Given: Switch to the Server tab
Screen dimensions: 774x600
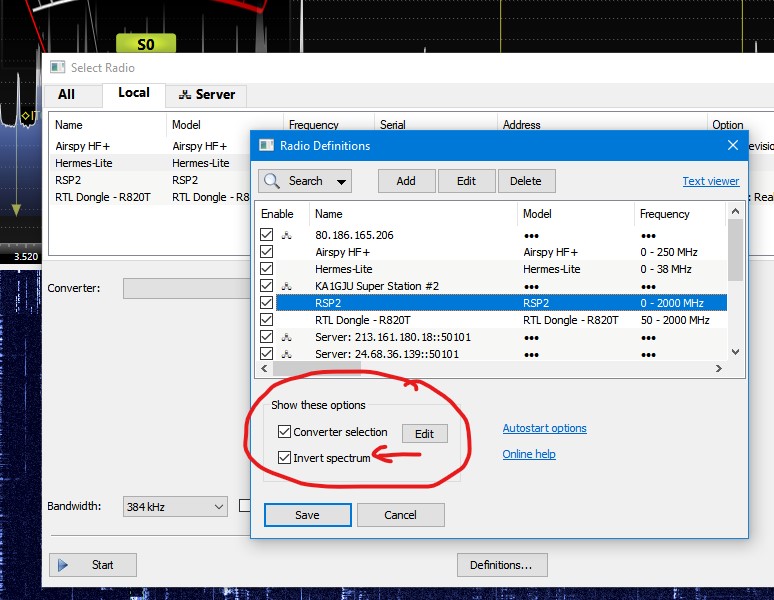Looking at the screenshot, I should [206, 95].
